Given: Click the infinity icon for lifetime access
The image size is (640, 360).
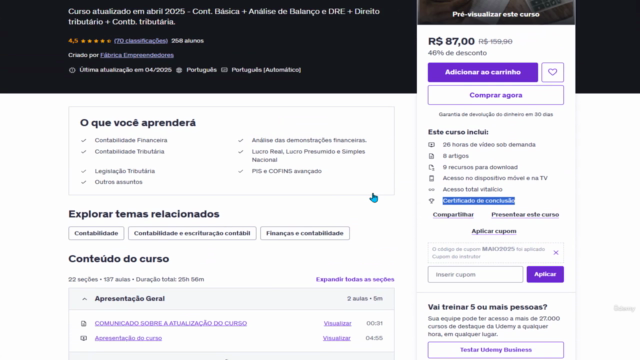Looking at the screenshot, I should coord(431,189).
